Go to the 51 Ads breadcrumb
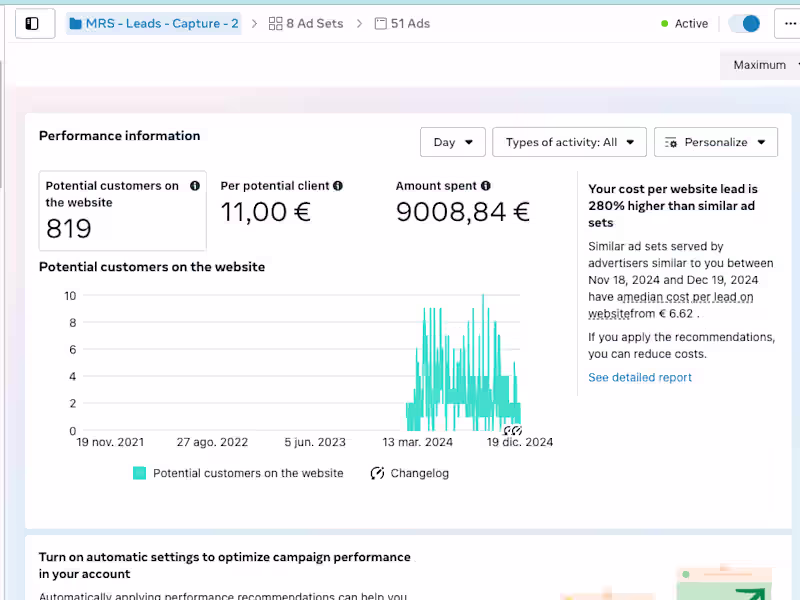 coord(410,23)
